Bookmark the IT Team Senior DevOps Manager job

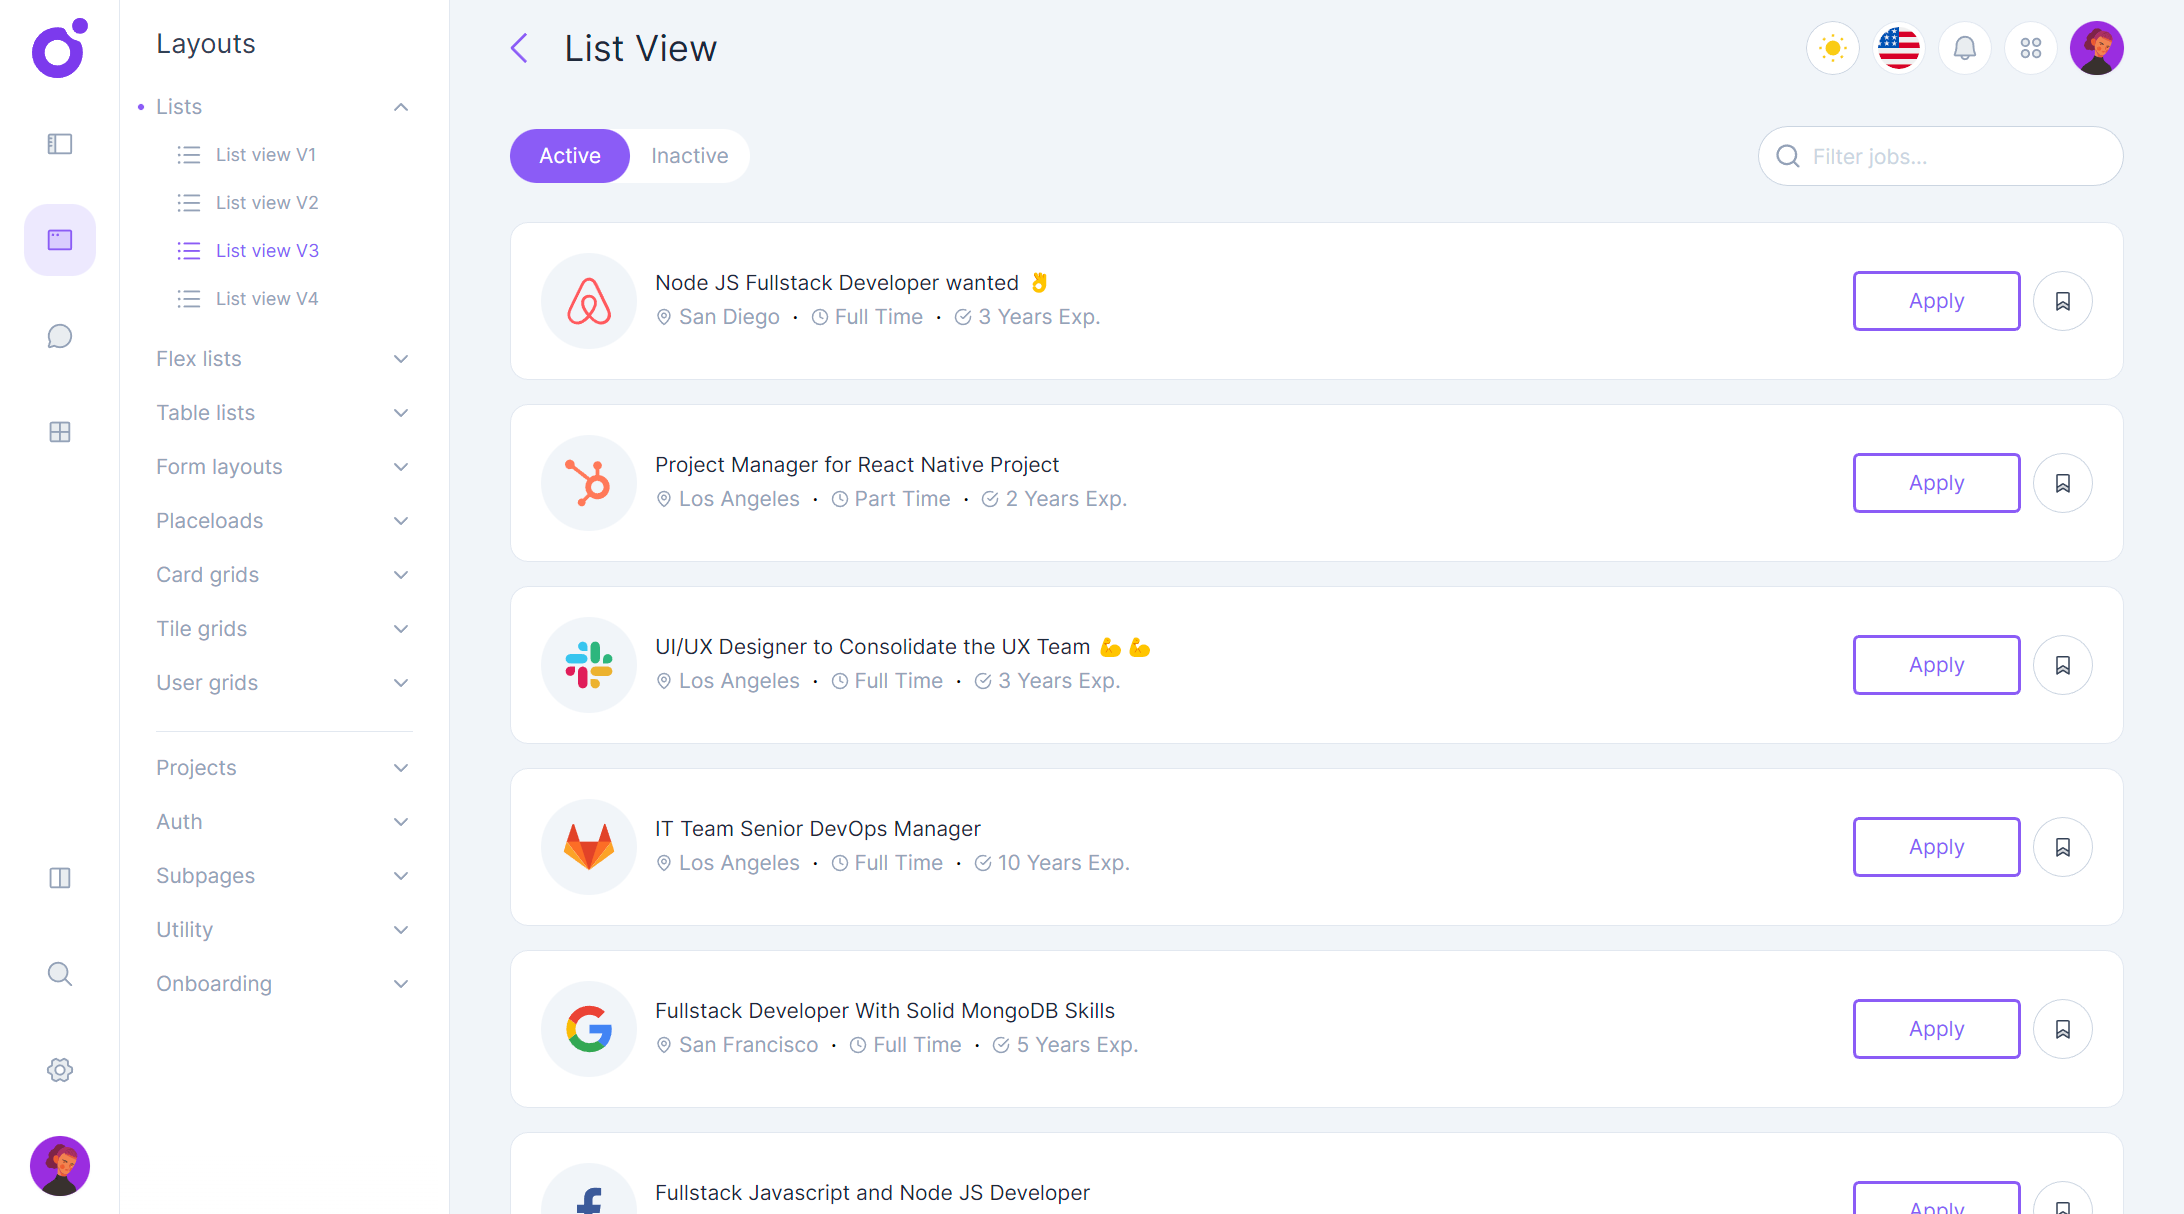(2063, 846)
